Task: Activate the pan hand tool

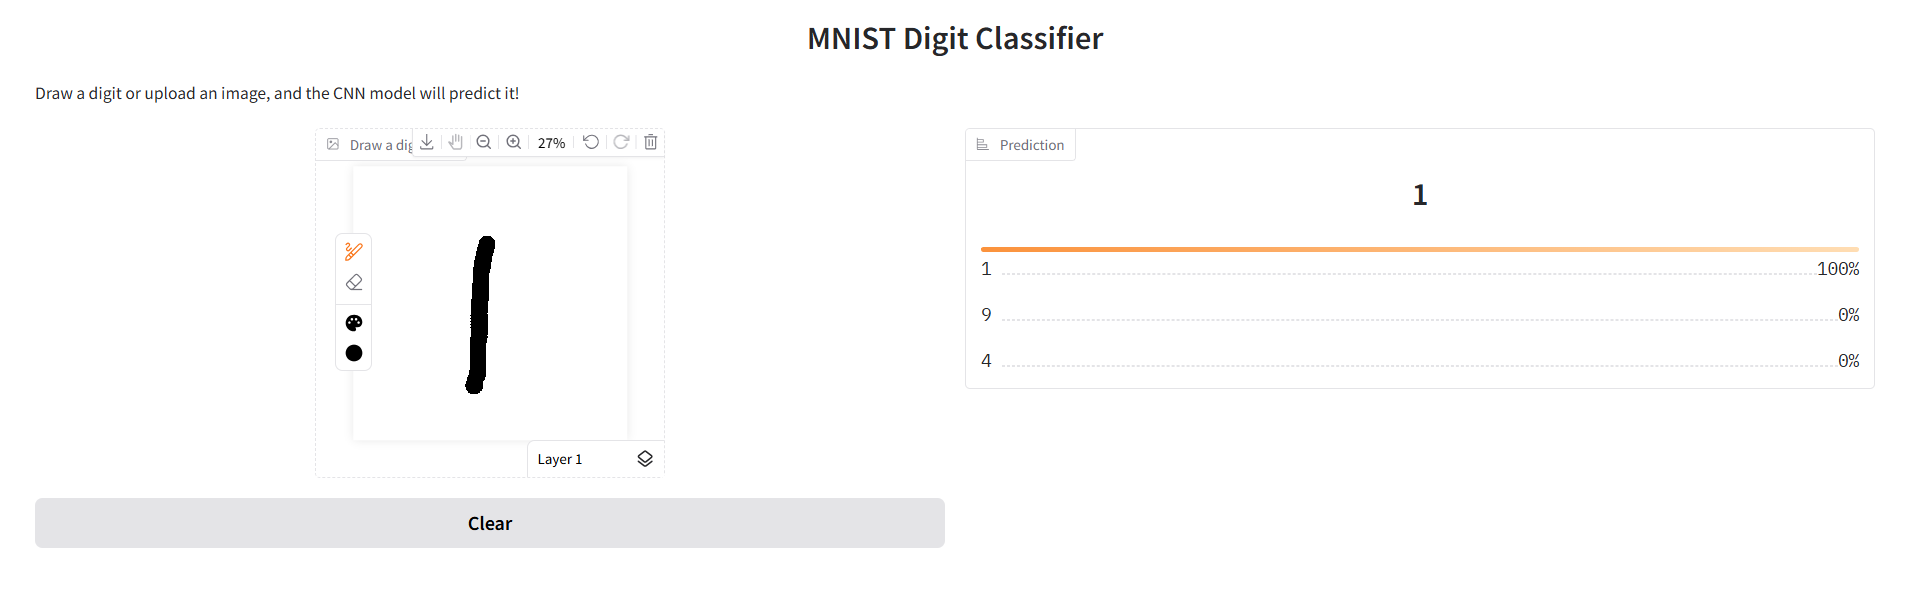Action: pyautogui.click(x=456, y=142)
